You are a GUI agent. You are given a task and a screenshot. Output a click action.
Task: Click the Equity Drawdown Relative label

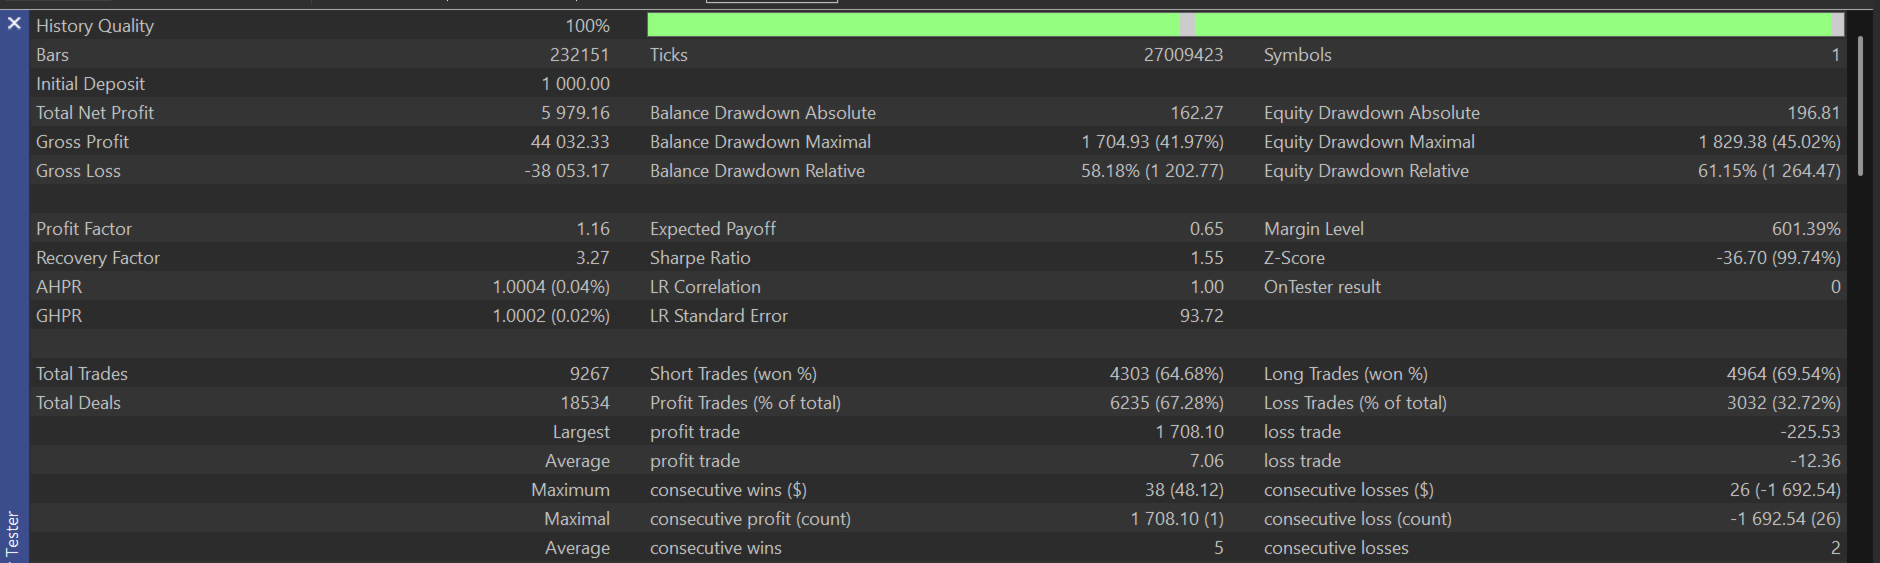click(x=1366, y=171)
